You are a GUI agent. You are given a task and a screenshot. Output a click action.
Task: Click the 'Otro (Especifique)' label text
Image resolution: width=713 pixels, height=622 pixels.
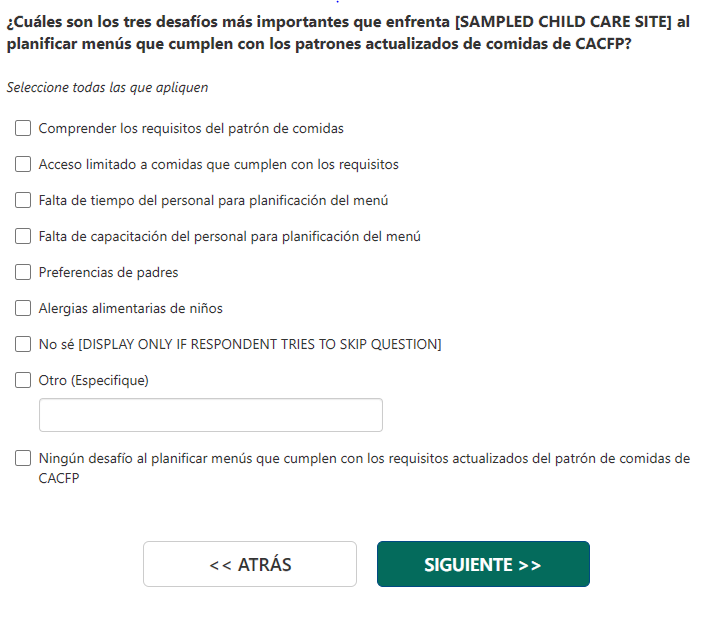coord(93,380)
